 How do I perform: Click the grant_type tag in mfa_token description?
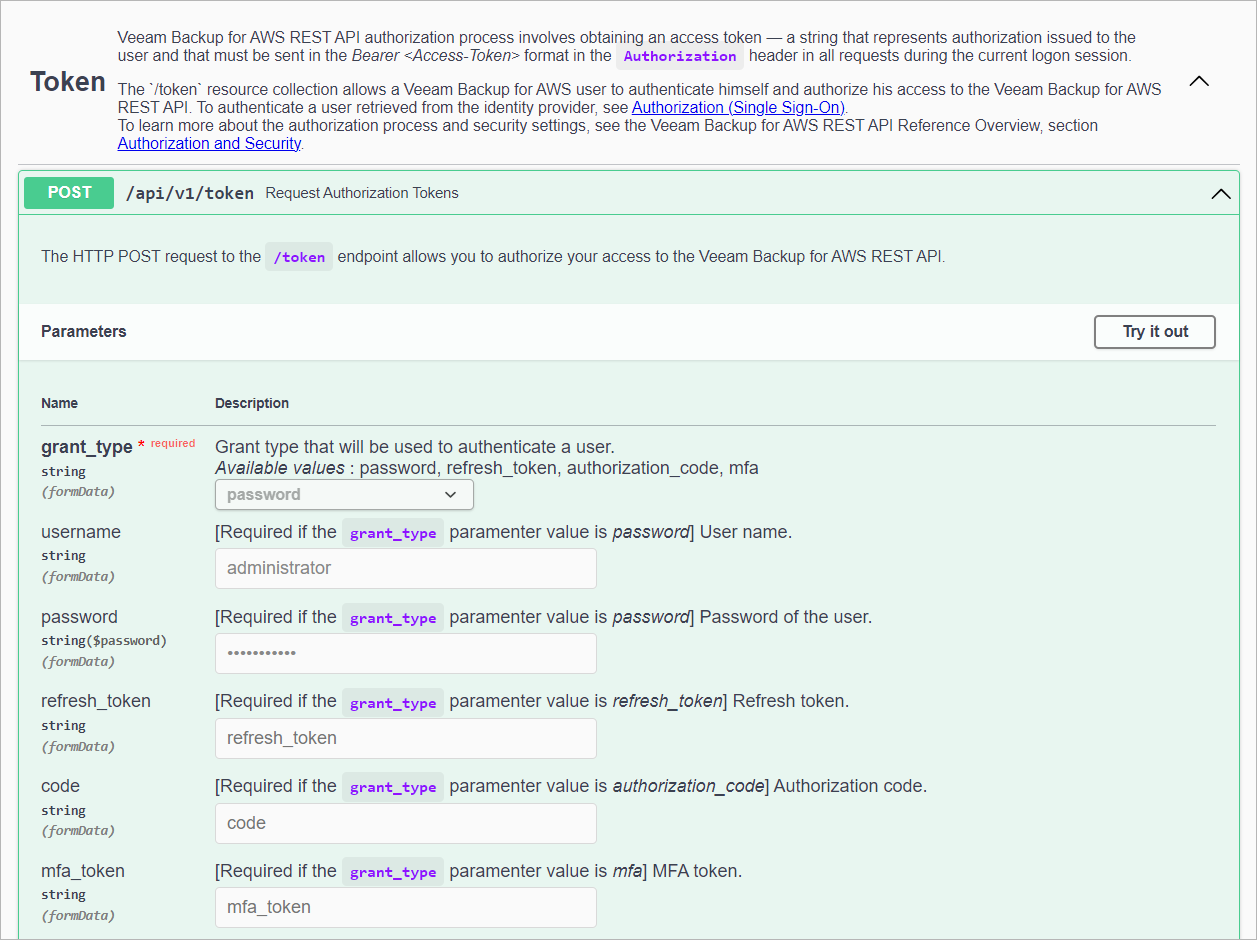coord(393,872)
